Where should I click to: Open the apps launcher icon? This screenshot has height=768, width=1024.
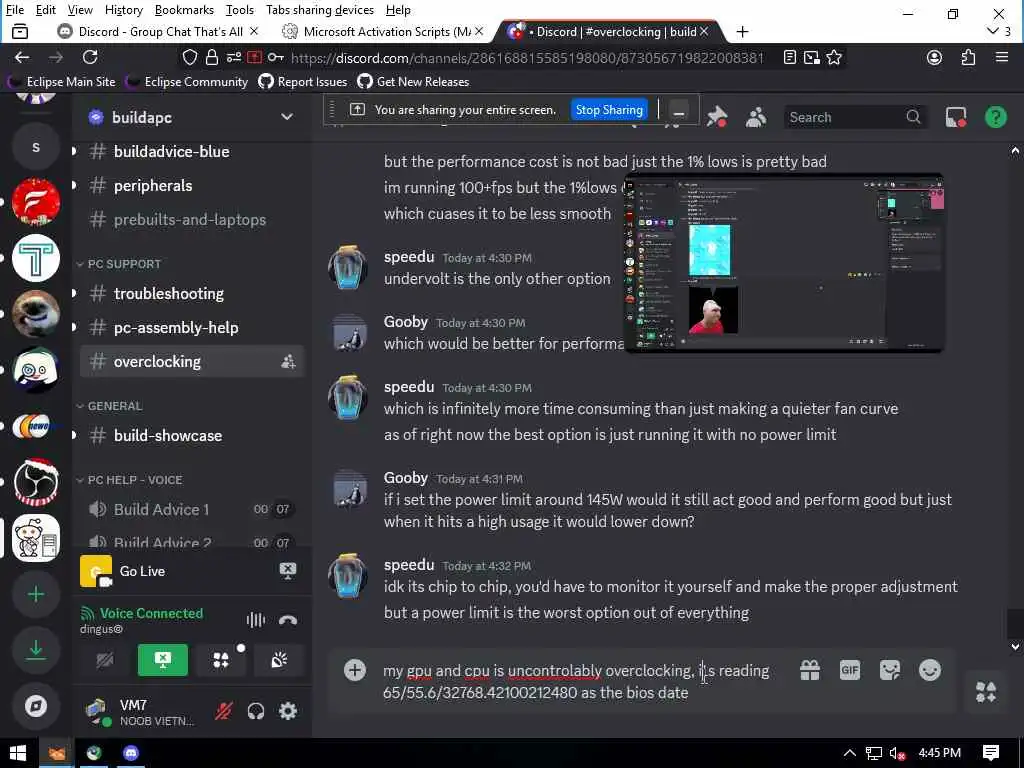pyautogui.click(x=986, y=692)
